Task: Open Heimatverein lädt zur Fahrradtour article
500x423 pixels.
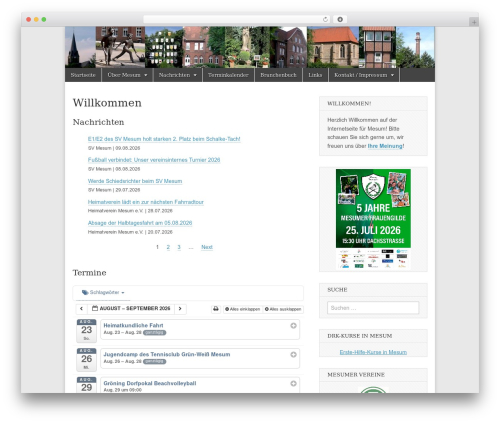Action: click(x=146, y=202)
